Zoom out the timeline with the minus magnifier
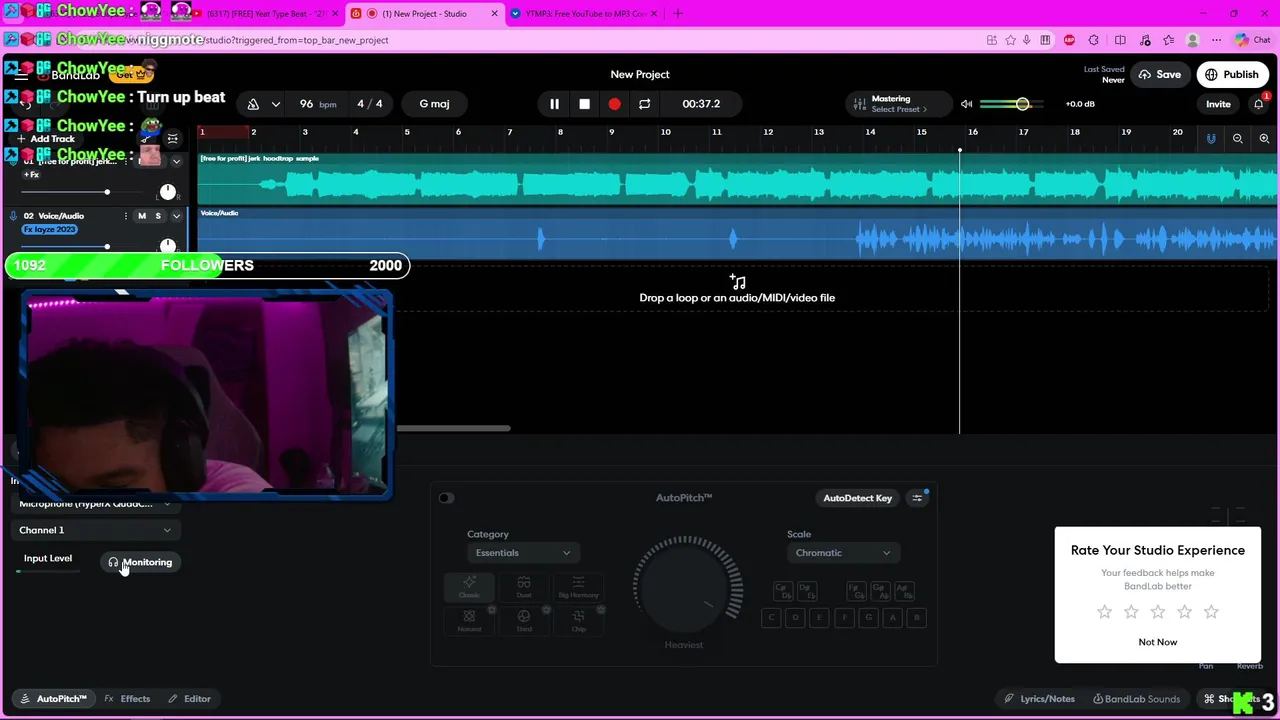The image size is (1280, 720). pos(1238,139)
